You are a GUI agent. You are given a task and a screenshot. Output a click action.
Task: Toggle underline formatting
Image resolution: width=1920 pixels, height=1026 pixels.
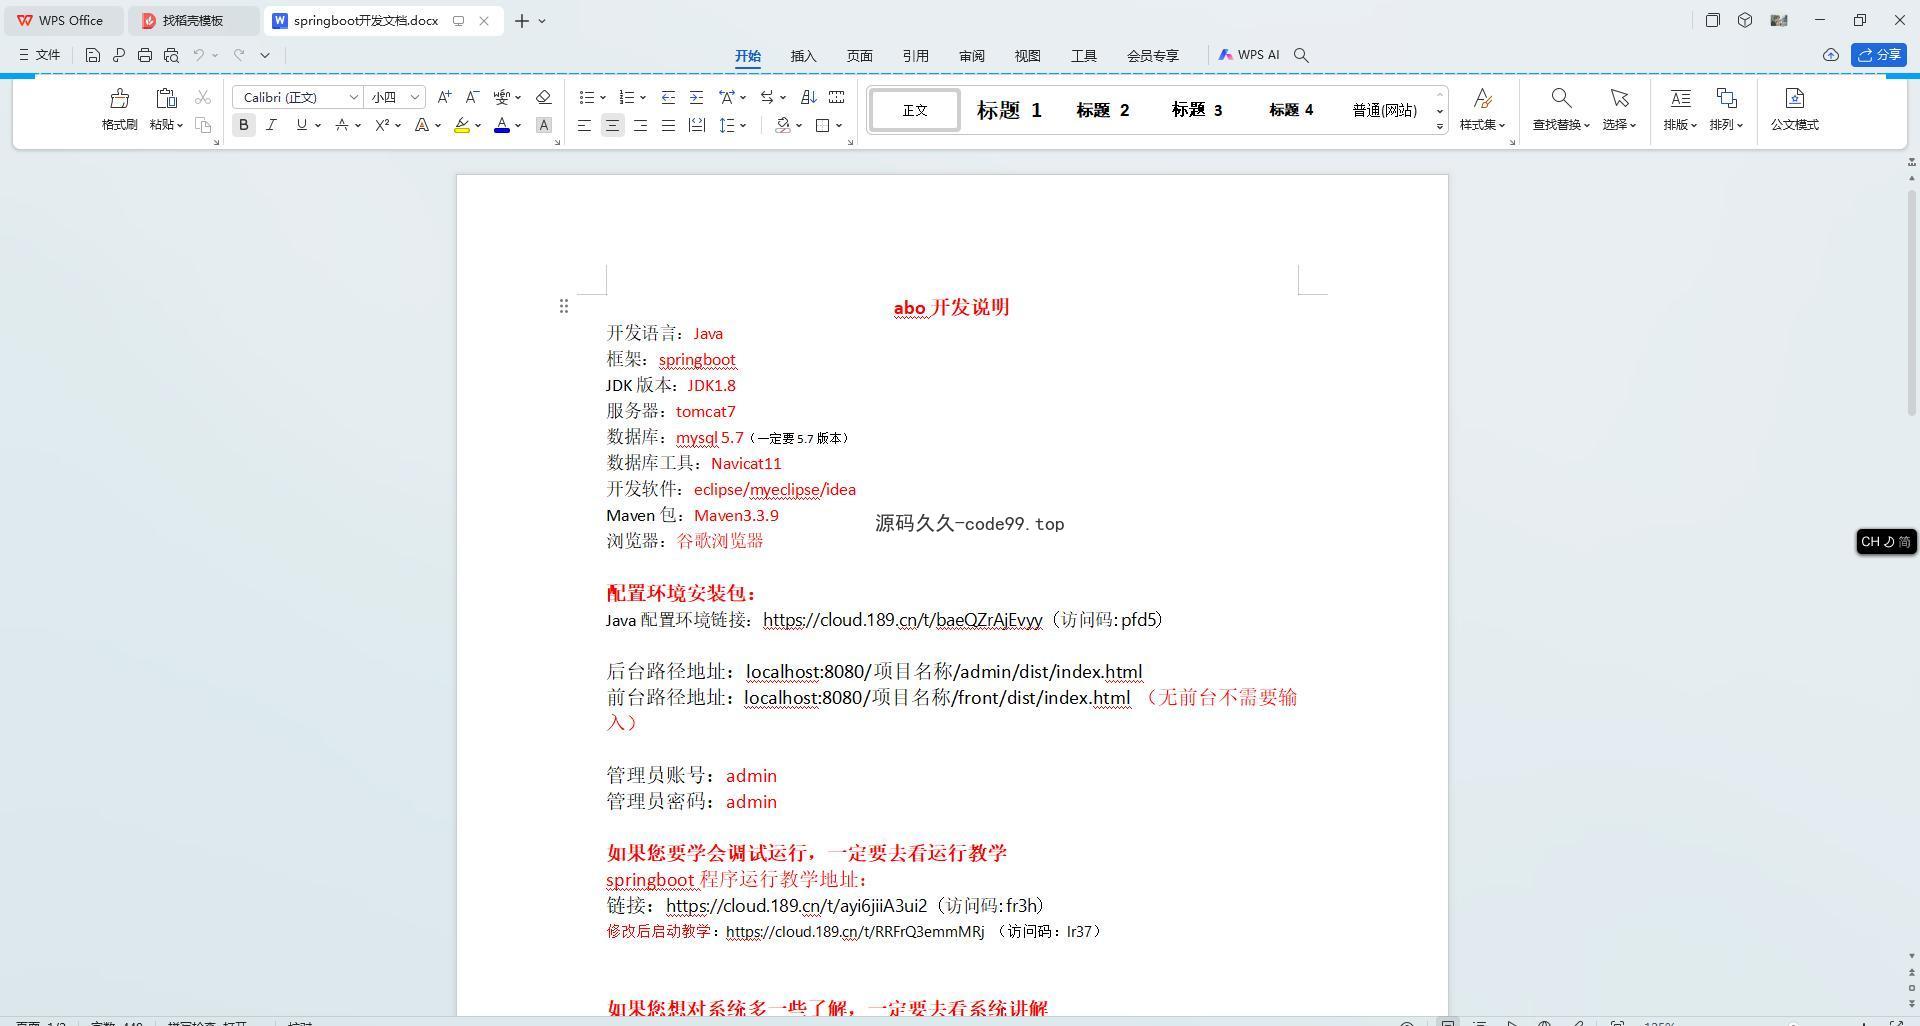(301, 125)
